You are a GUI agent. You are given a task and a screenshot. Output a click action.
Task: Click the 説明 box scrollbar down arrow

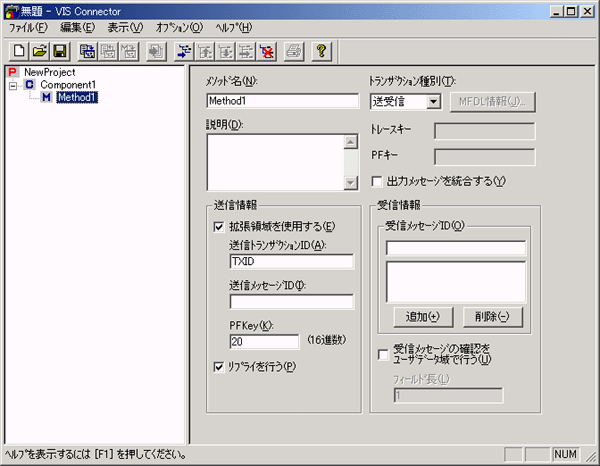pyautogui.click(x=350, y=183)
